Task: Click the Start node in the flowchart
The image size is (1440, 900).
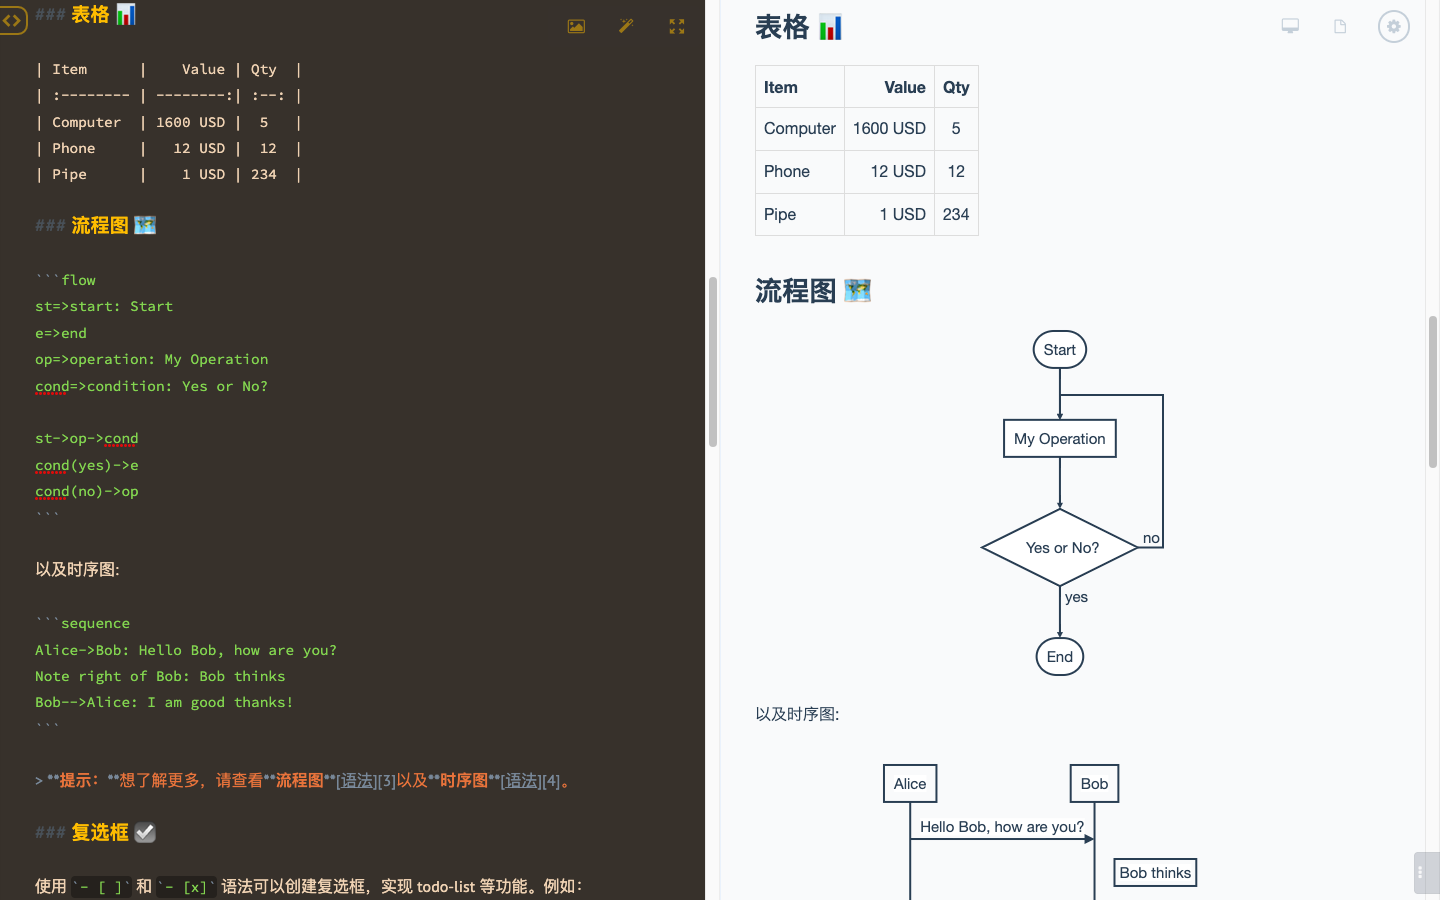Action: click(x=1059, y=349)
